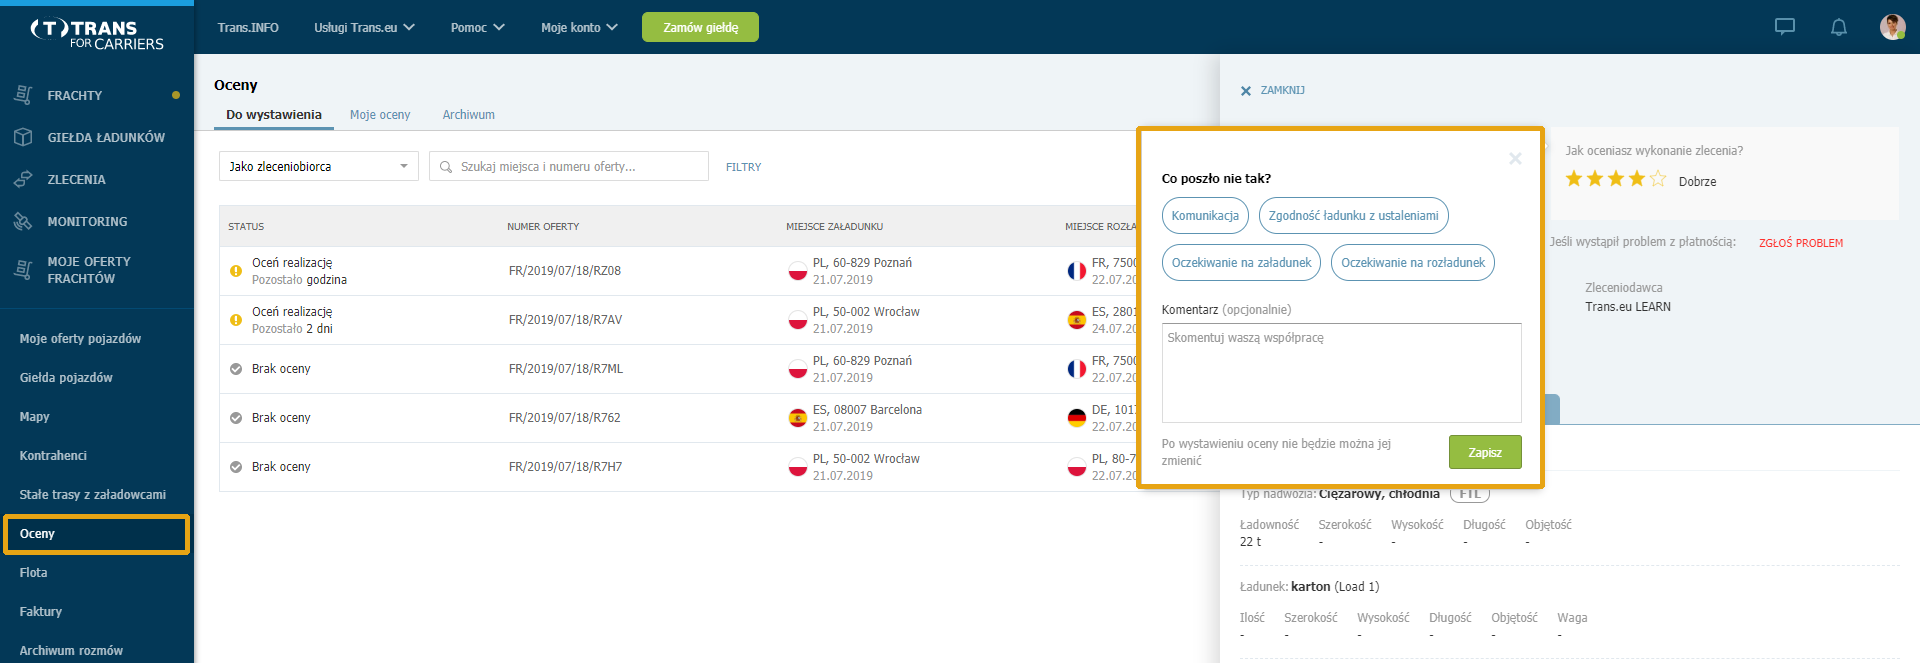Click Polish flag in RZ08 row

tap(797, 271)
